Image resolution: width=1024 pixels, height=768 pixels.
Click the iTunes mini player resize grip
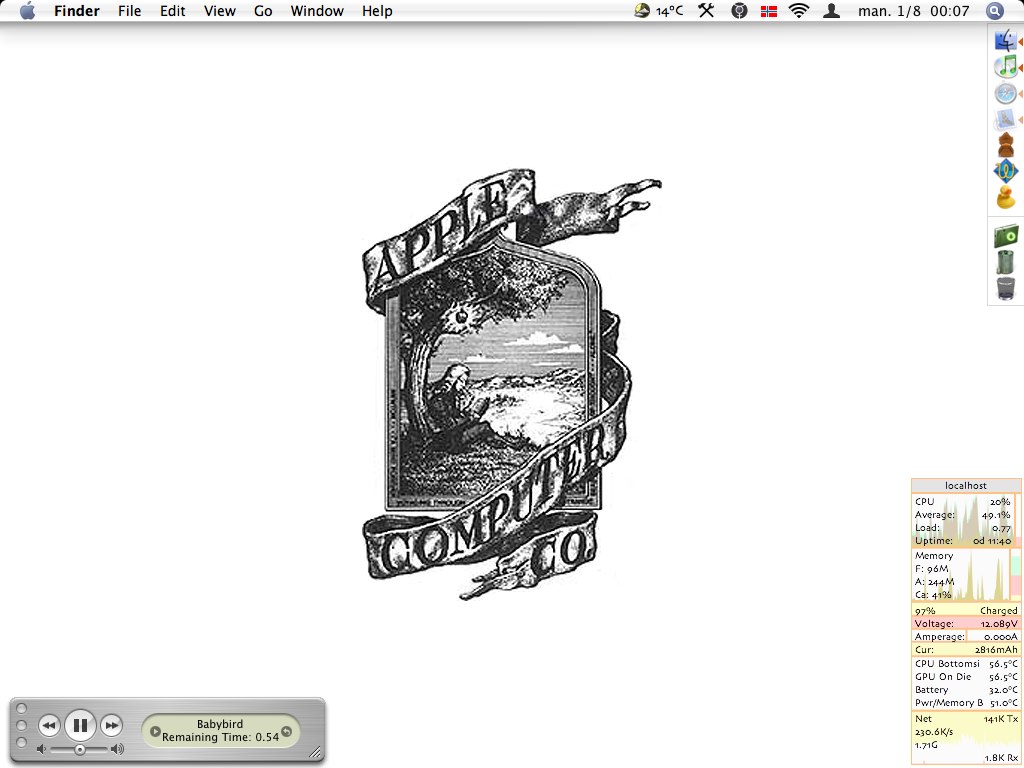pyautogui.click(x=315, y=752)
